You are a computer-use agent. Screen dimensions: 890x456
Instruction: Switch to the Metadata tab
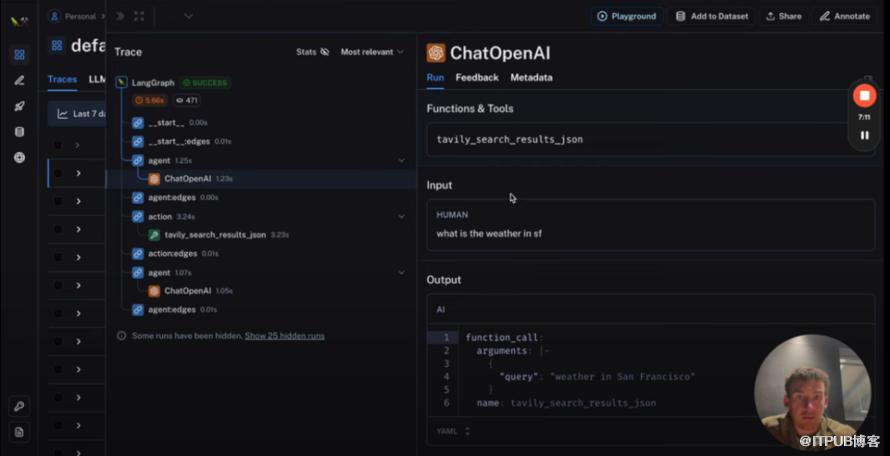(531, 77)
